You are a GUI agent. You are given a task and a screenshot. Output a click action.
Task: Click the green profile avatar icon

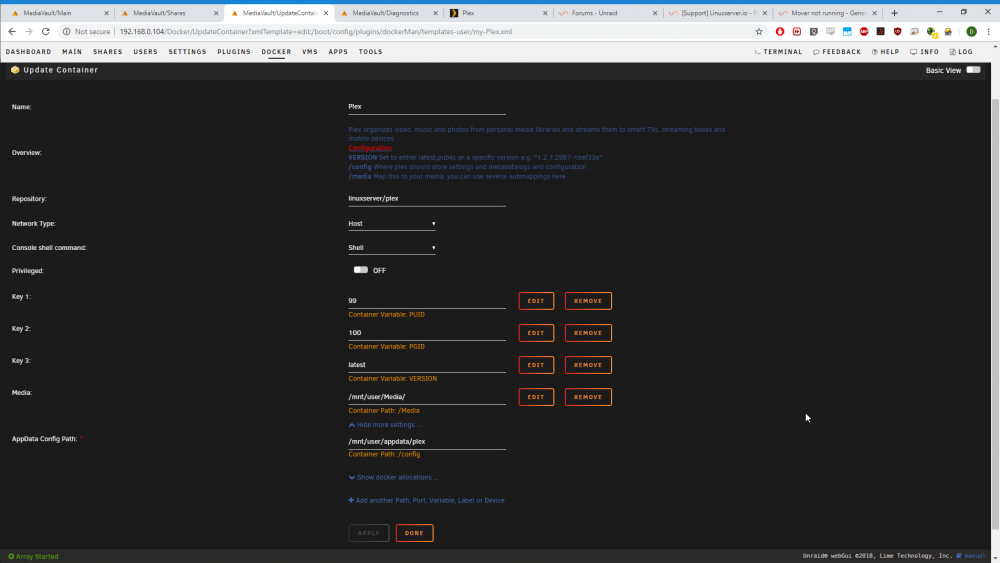(971, 31)
